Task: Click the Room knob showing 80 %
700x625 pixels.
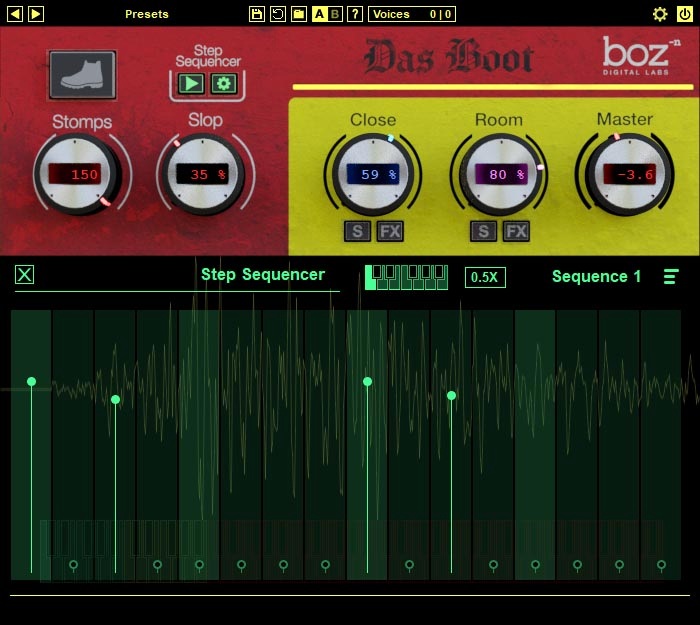Action: tap(501, 175)
